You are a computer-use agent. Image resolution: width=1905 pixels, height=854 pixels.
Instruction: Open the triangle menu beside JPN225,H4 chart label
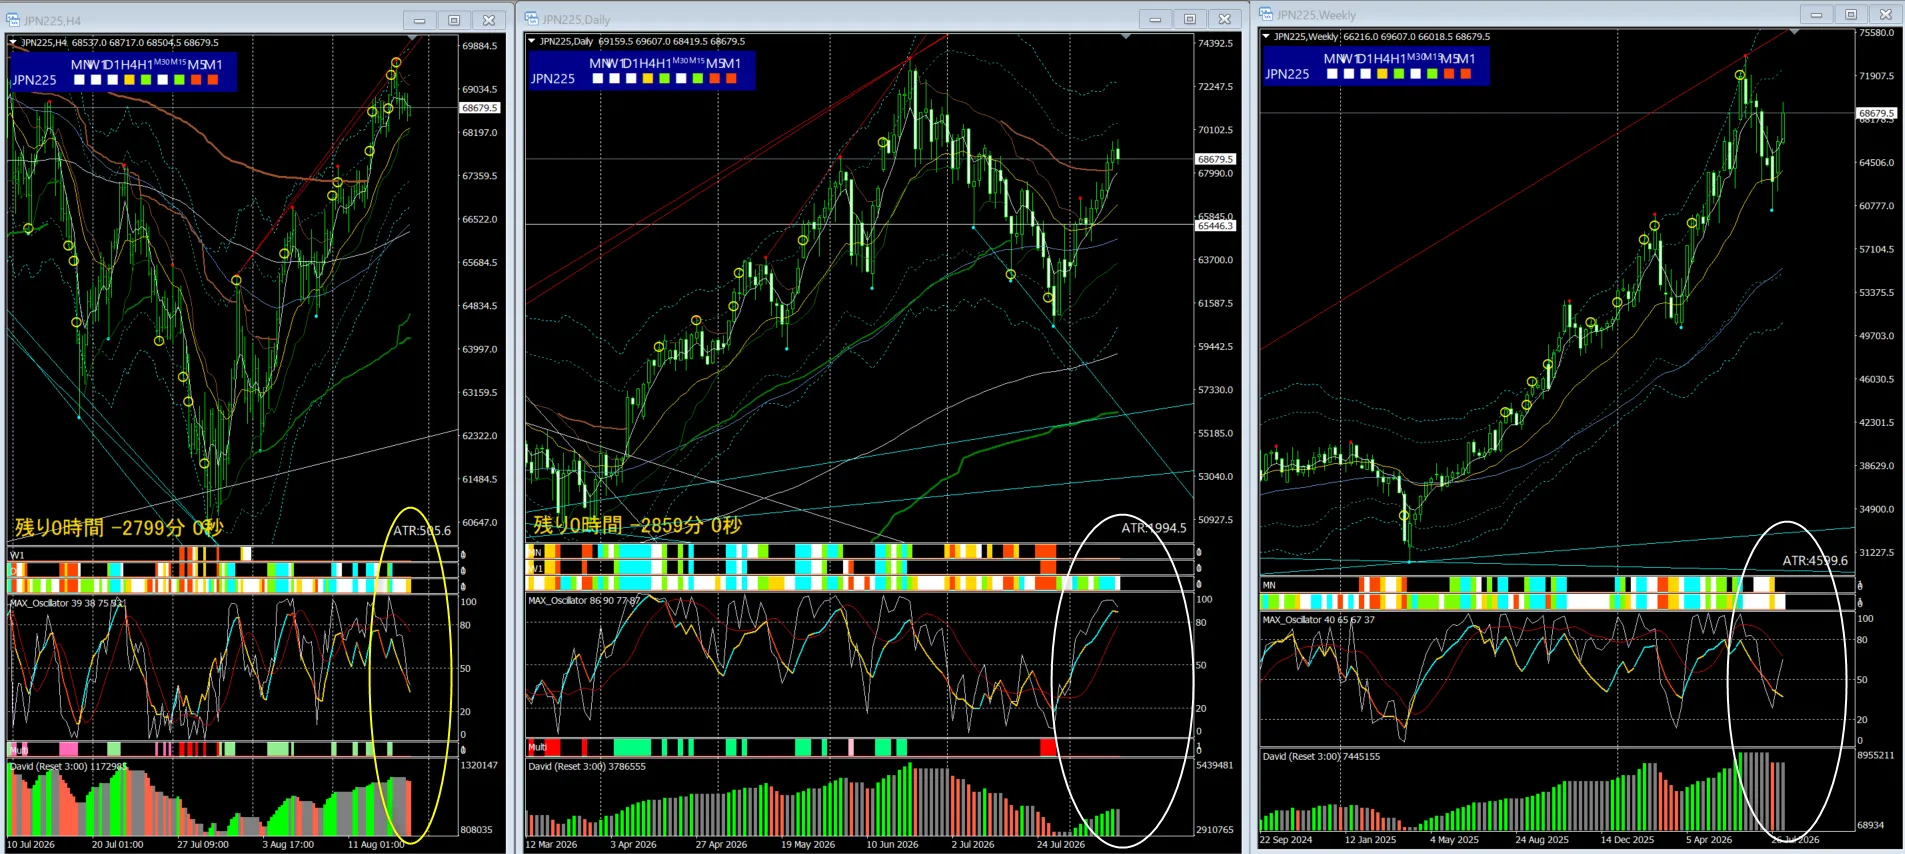coord(13,42)
